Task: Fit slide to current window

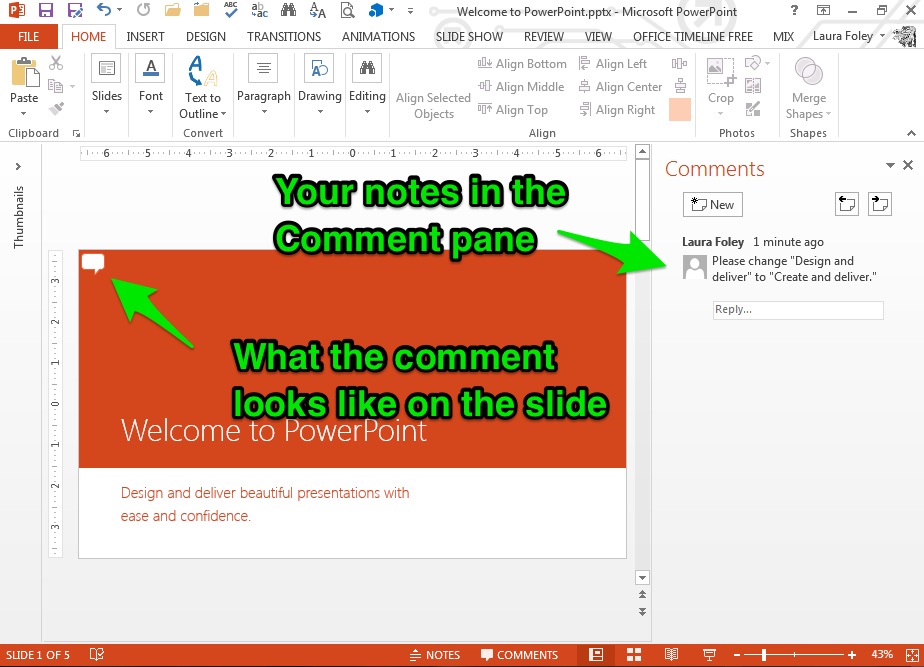Action: coord(912,655)
